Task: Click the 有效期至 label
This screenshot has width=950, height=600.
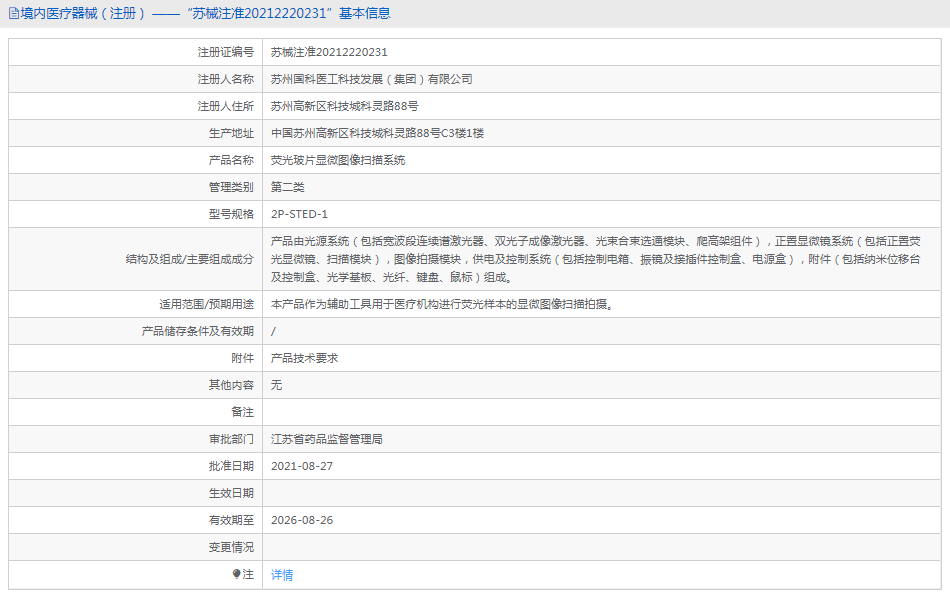Action: [231, 520]
